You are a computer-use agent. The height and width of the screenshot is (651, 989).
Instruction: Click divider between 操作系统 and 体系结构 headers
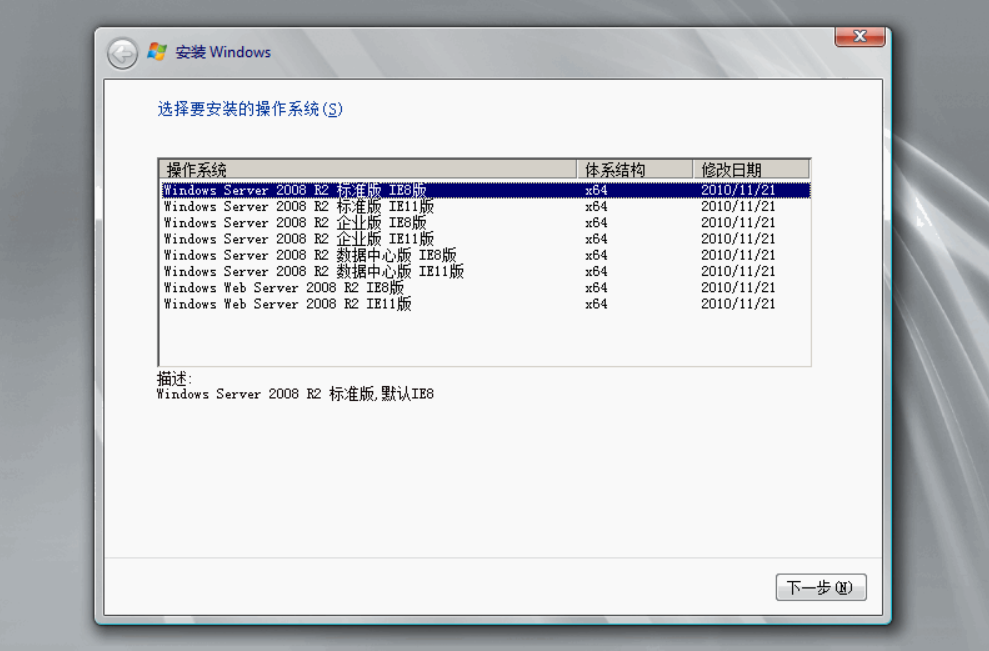pos(578,169)
